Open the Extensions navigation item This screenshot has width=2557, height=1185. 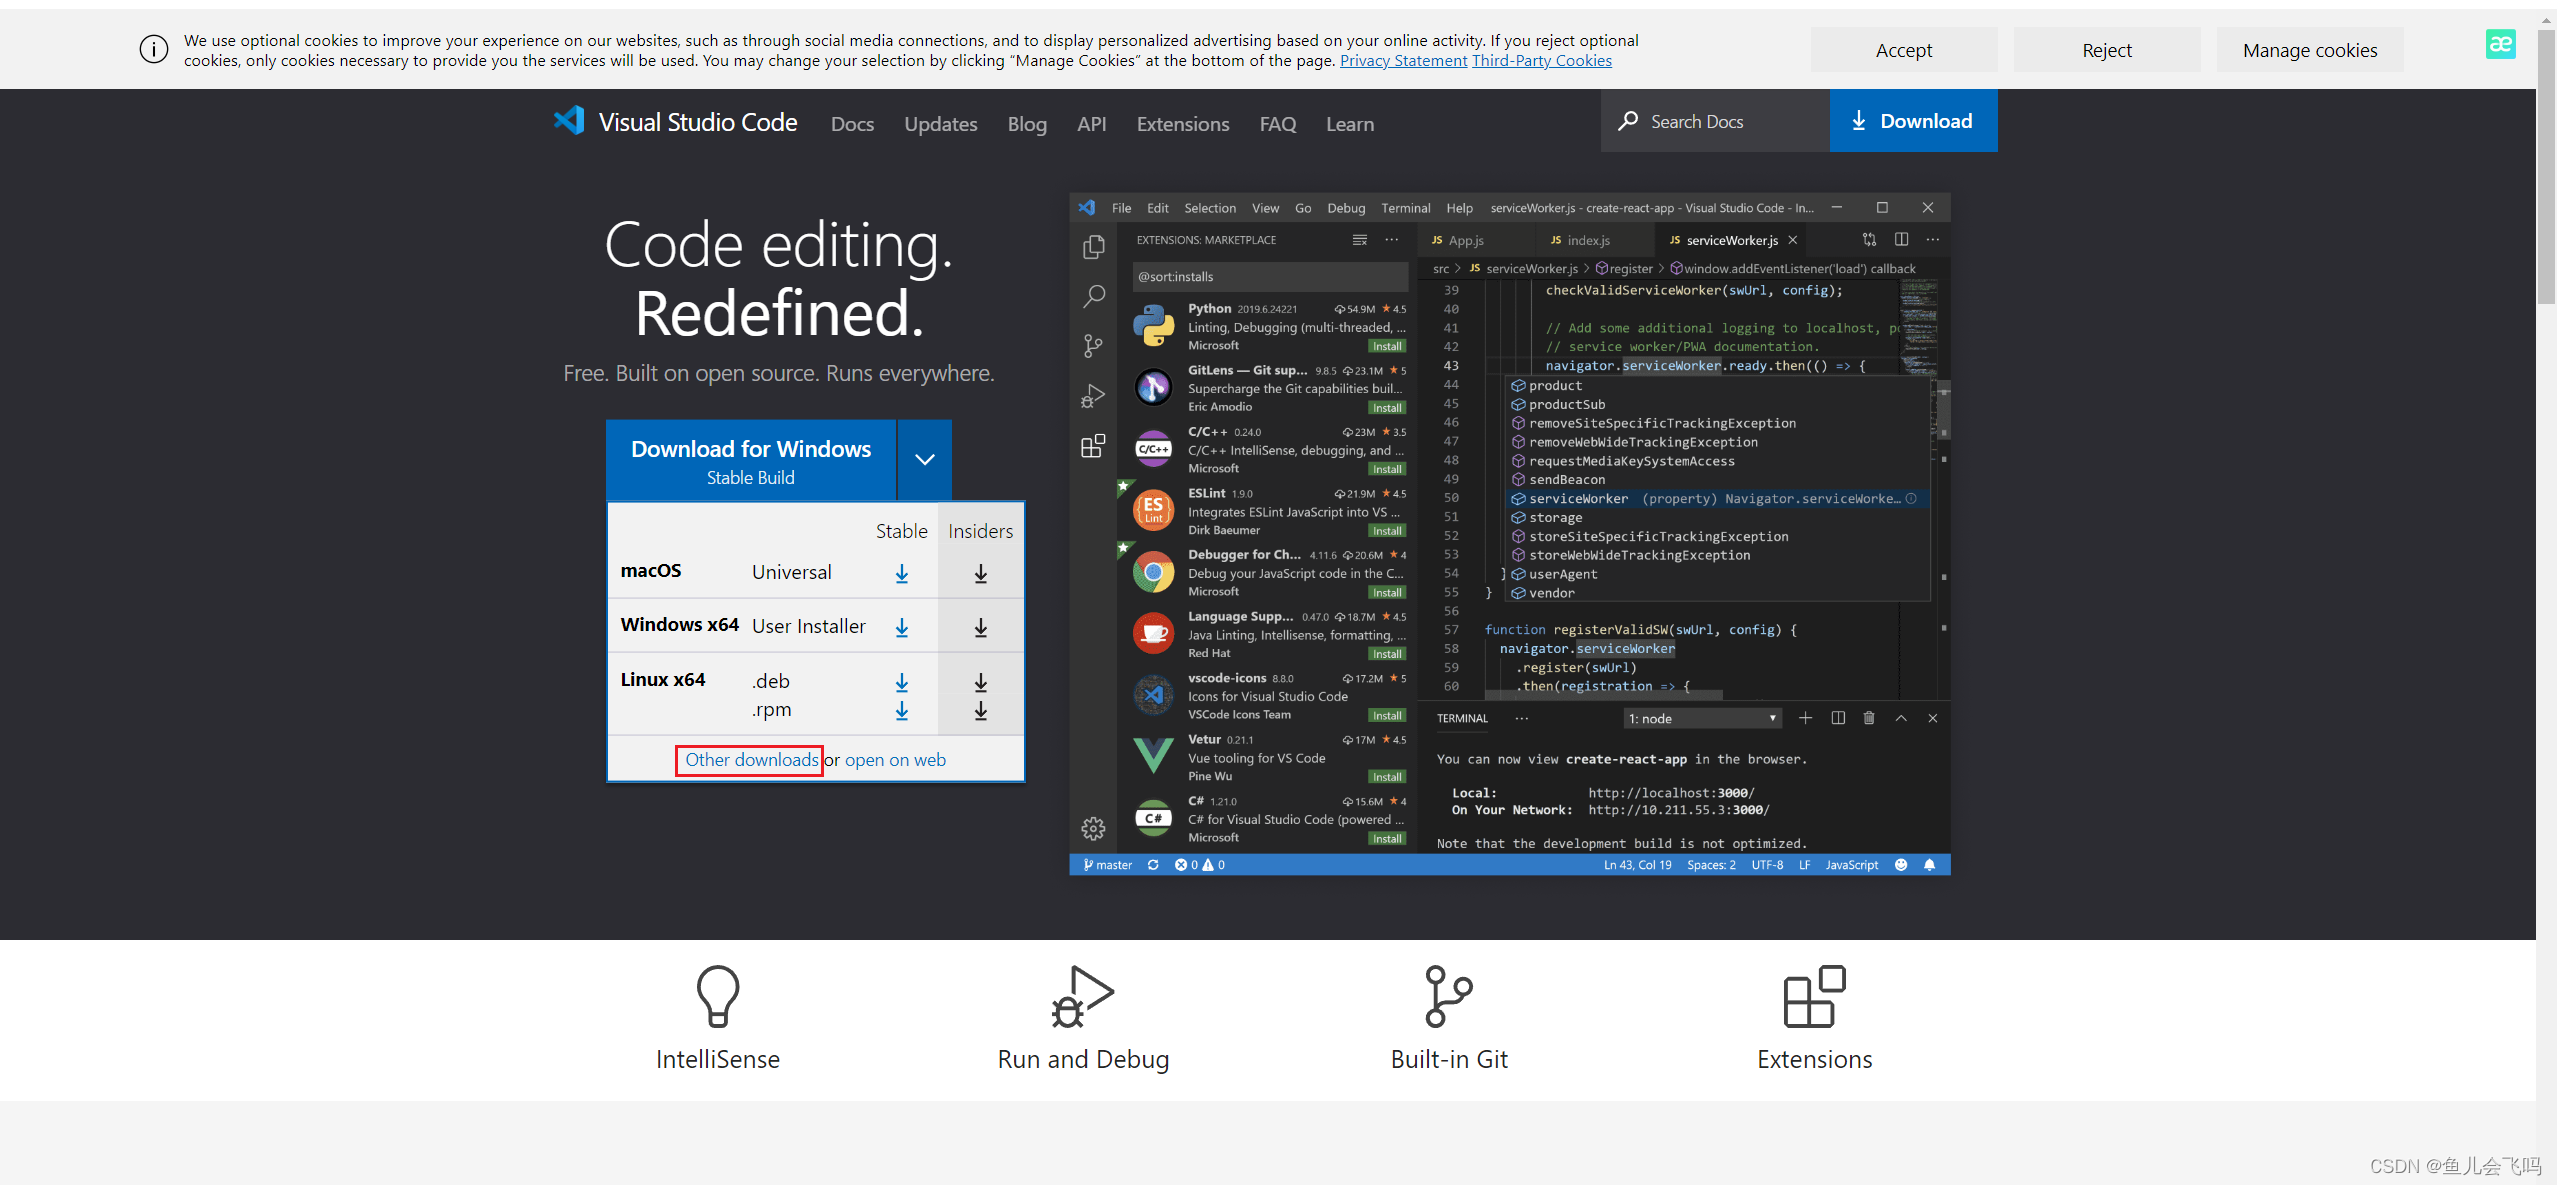(1182, 124)
